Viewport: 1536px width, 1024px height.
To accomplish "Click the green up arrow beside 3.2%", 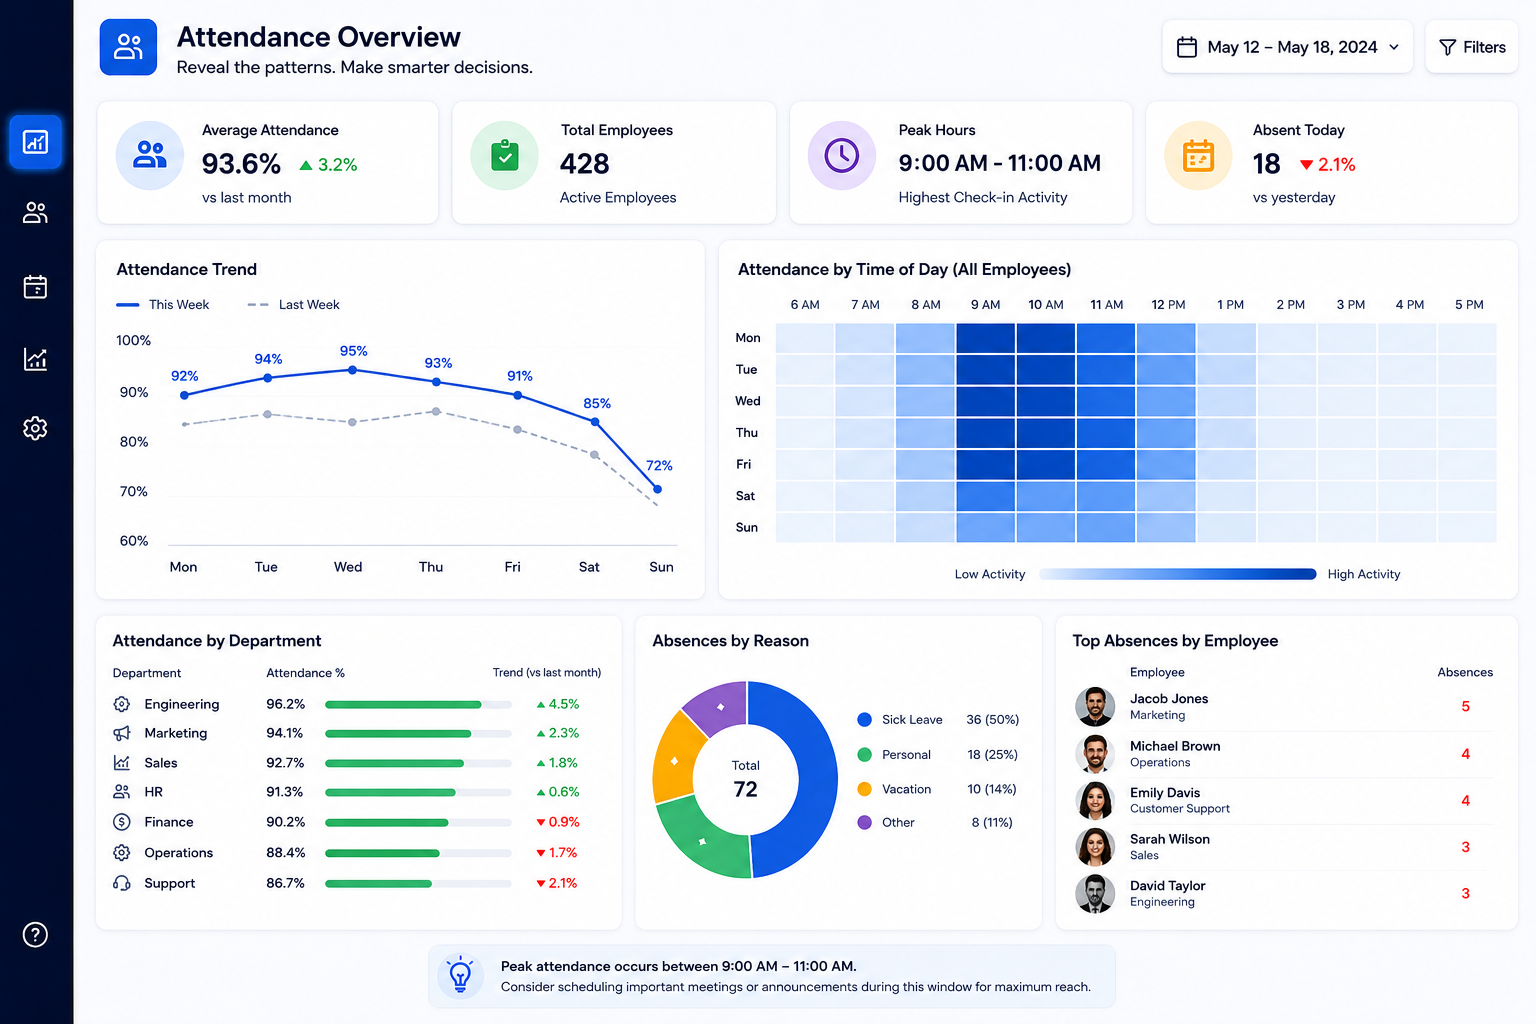I will click(306, 165).
